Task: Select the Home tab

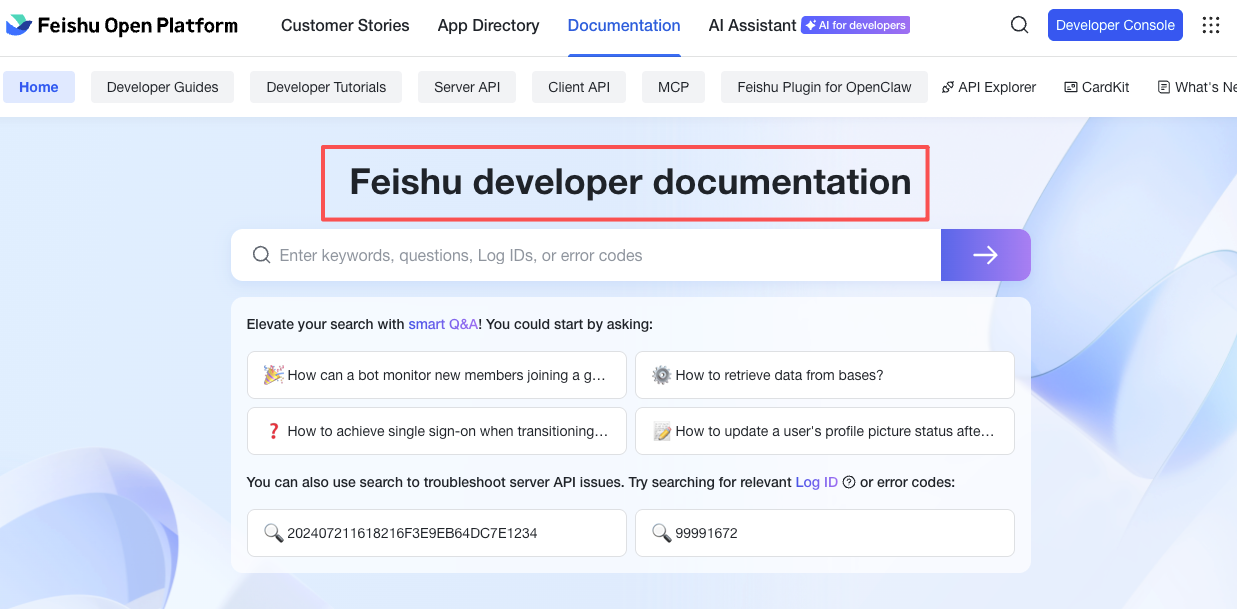Action: coord(39,87)
